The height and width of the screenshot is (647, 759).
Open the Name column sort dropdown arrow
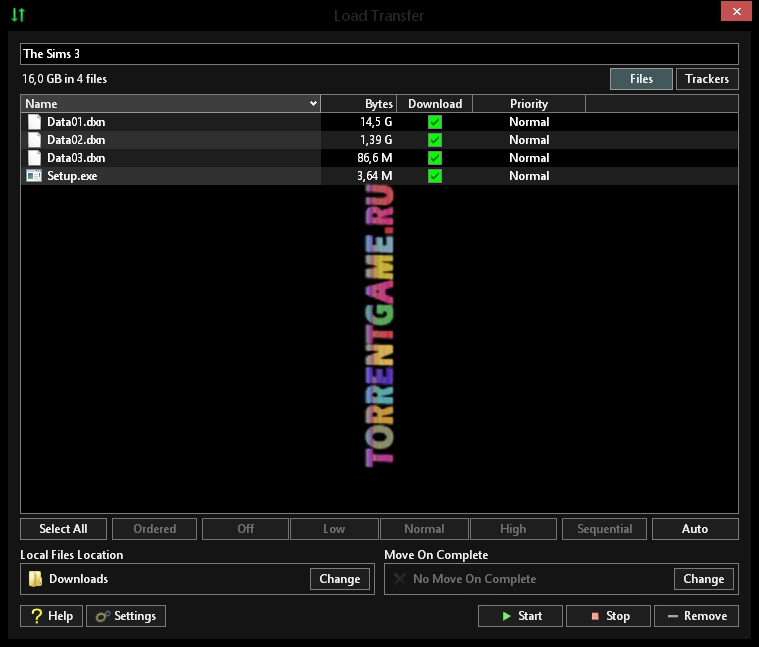click(313, 104)
